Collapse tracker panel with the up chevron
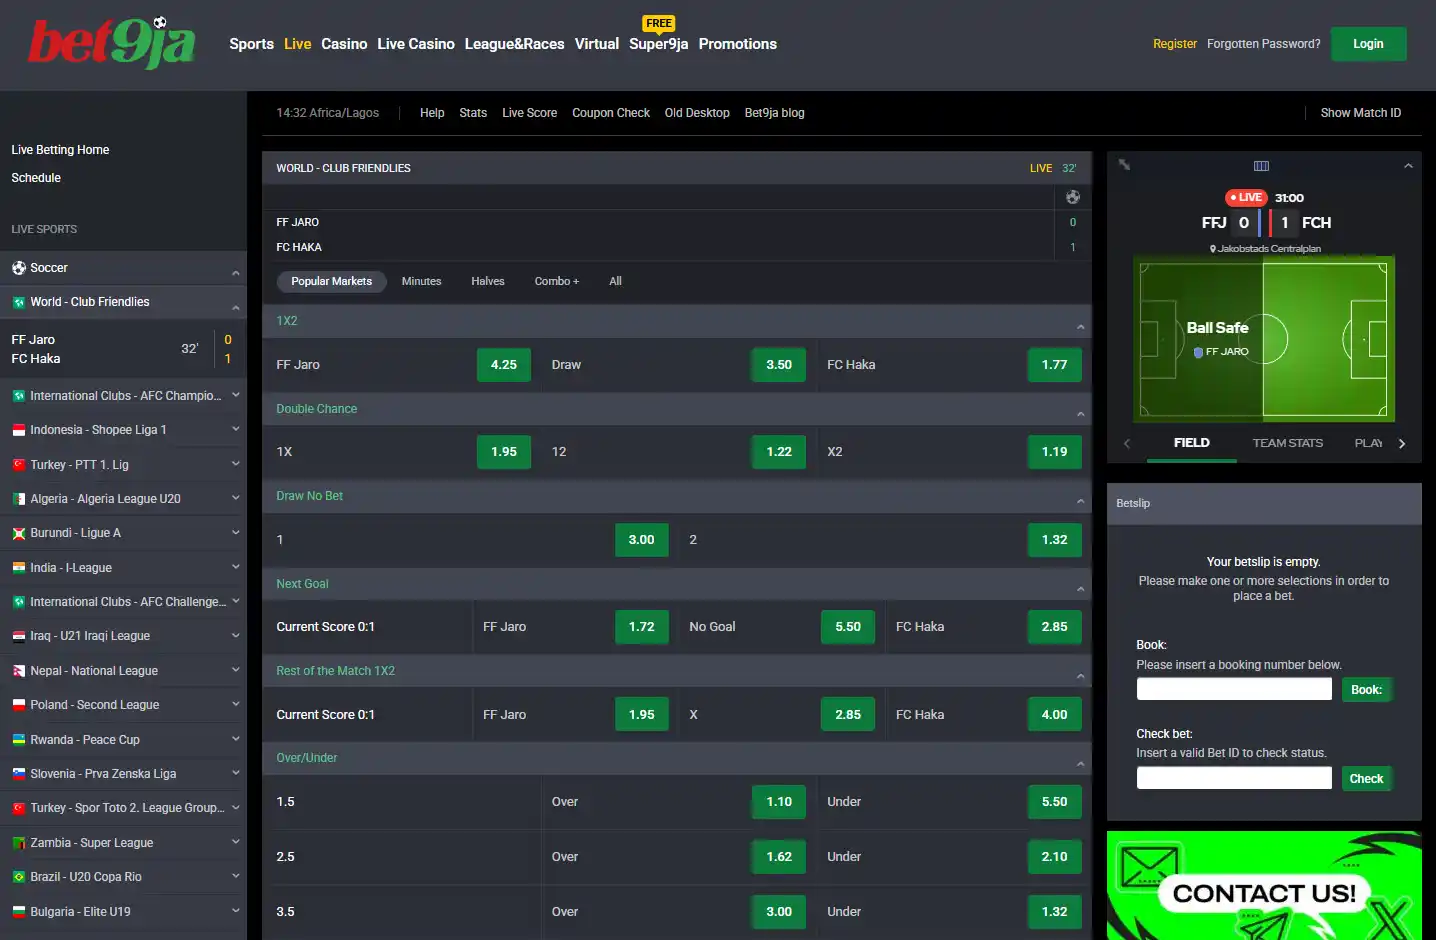 1408,166
